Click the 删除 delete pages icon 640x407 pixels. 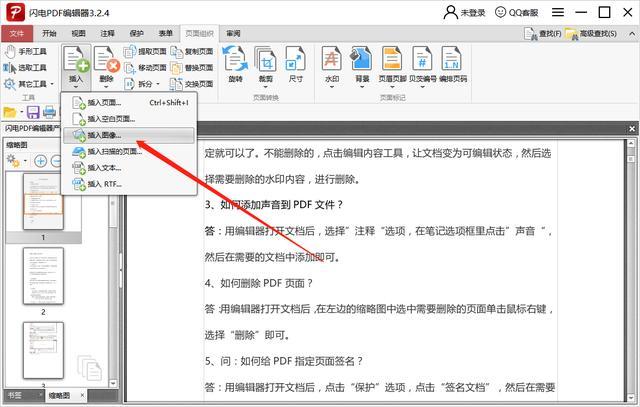107,59
